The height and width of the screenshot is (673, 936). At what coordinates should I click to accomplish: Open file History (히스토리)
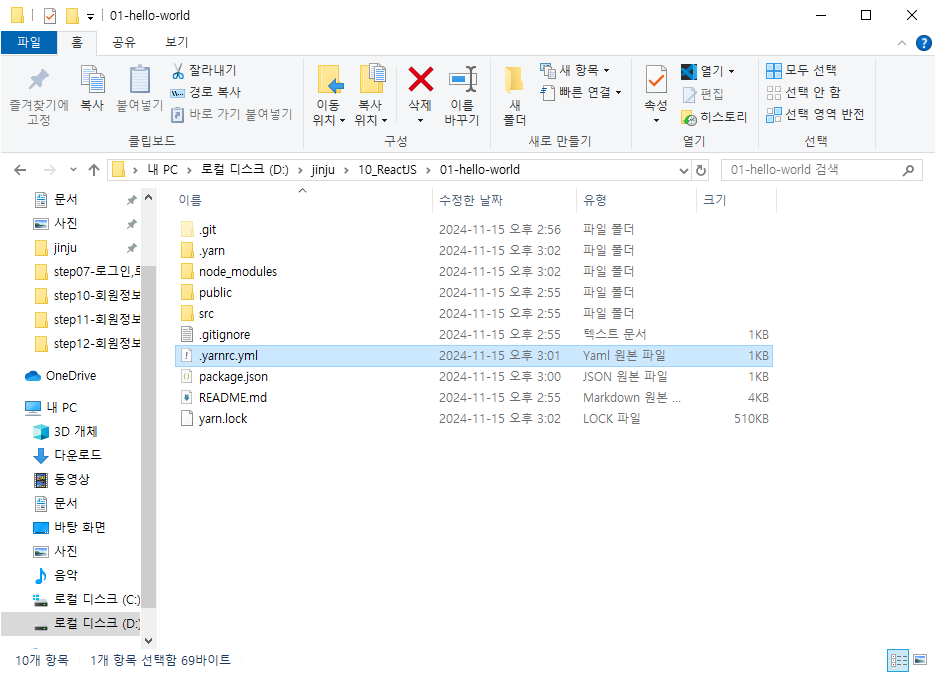pyautogui.click(x=714, y=117)
